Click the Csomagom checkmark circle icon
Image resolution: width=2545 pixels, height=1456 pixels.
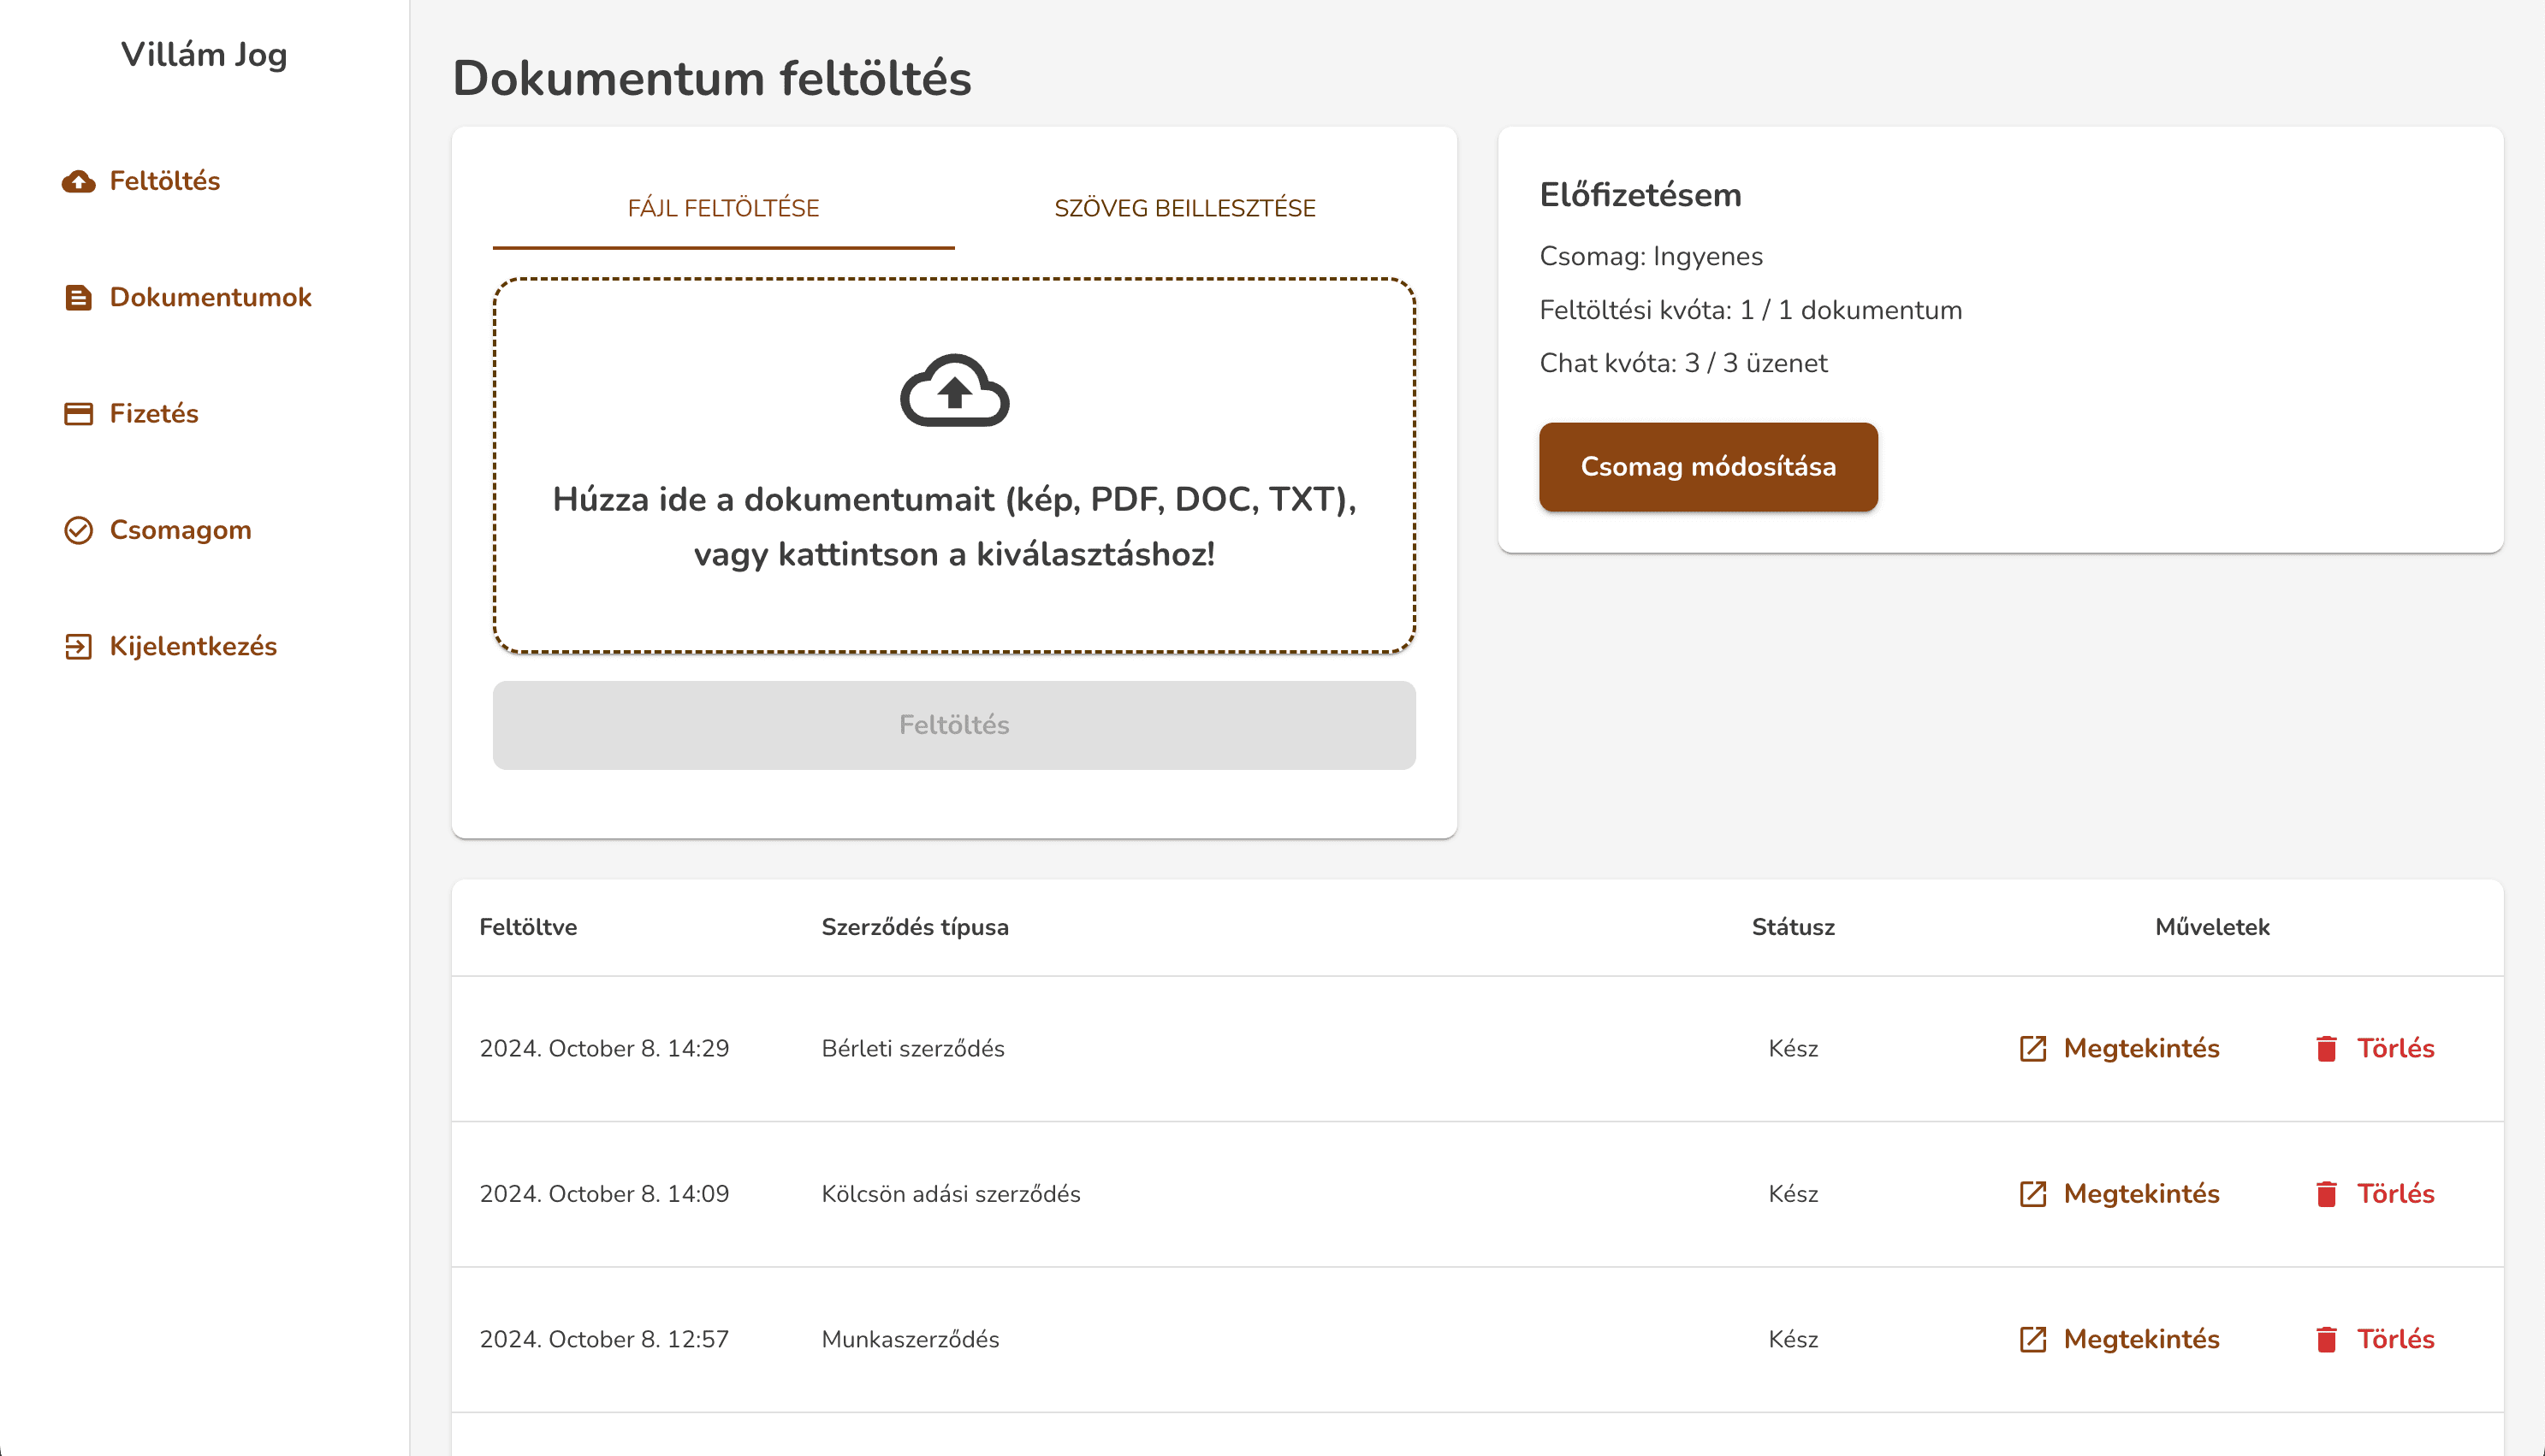point(78,530)
